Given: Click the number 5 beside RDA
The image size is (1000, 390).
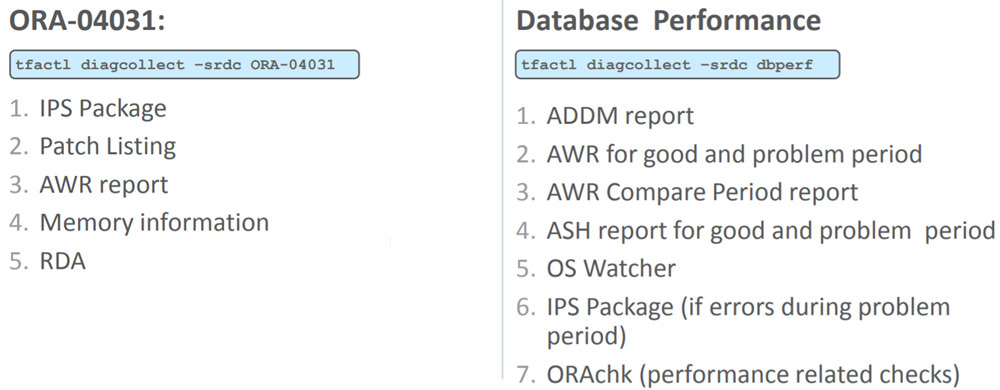Looking at the screenshot, I should (18, 262).
